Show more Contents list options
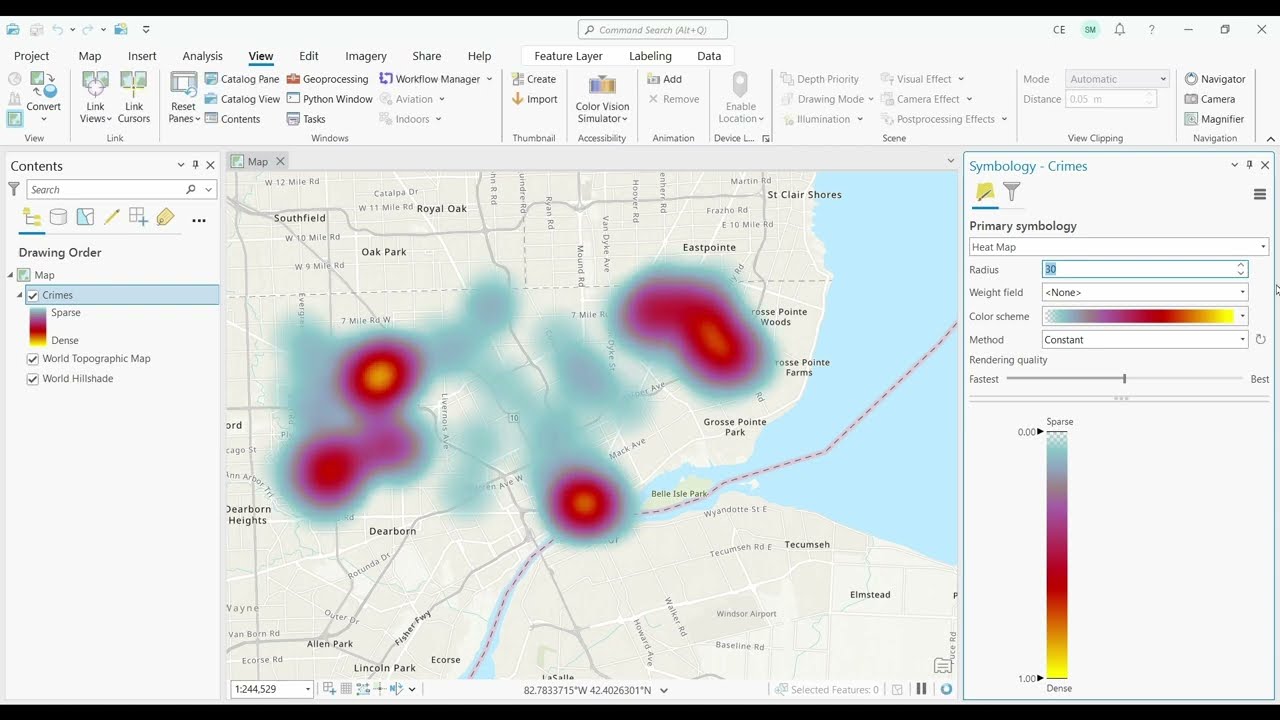This screenshot has width=1280, height=720. tap(199, 220)
